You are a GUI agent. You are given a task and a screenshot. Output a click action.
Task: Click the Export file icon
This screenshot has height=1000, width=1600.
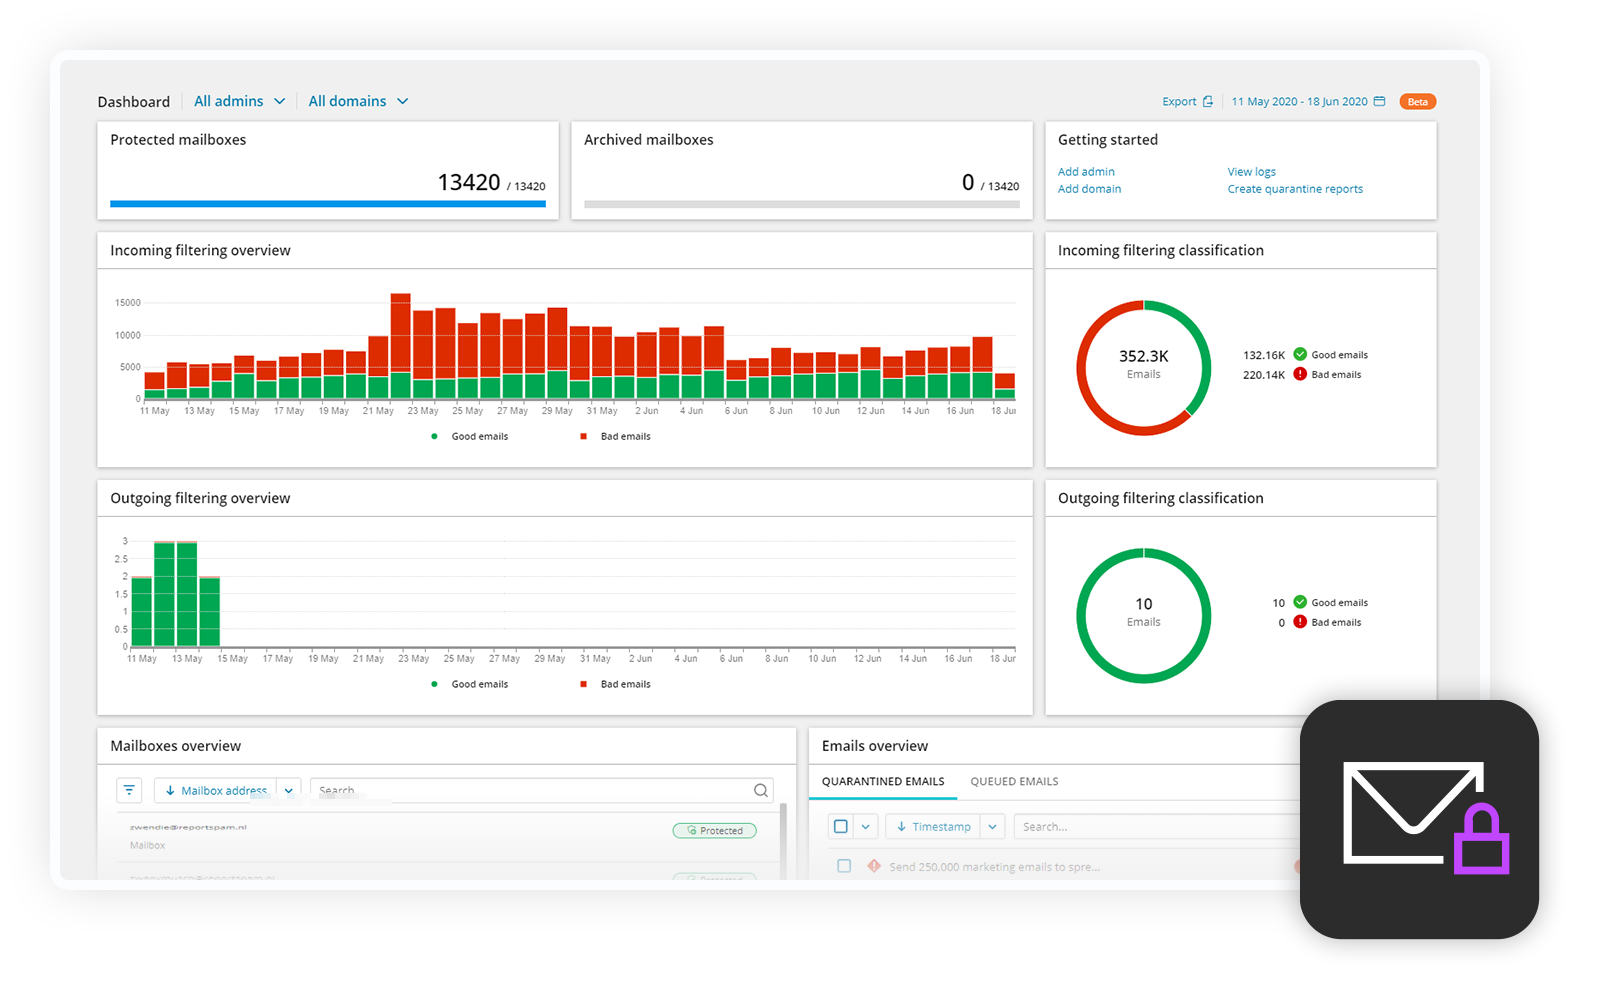click(x=1208, y=102)
